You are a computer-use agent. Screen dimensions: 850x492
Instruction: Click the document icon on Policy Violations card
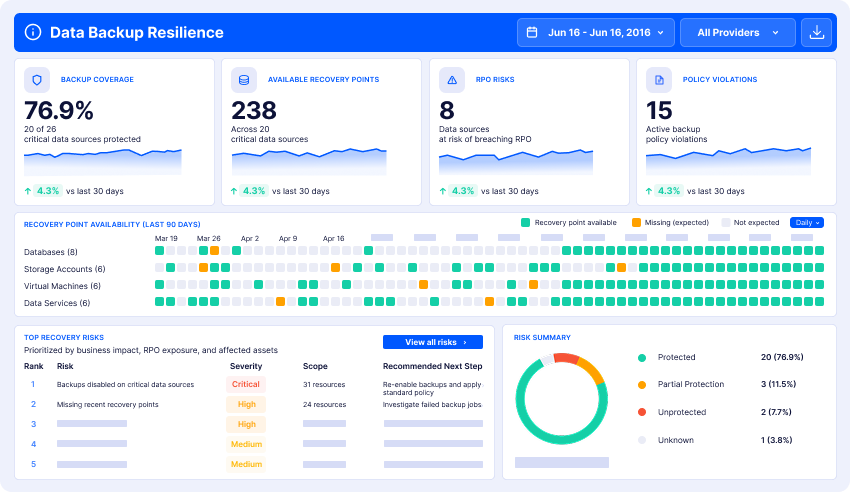point(659,80)
